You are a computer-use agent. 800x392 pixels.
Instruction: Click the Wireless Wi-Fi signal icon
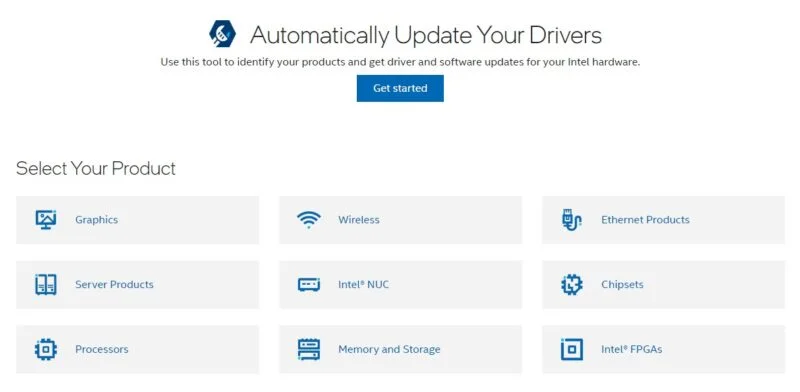[309, 219]
